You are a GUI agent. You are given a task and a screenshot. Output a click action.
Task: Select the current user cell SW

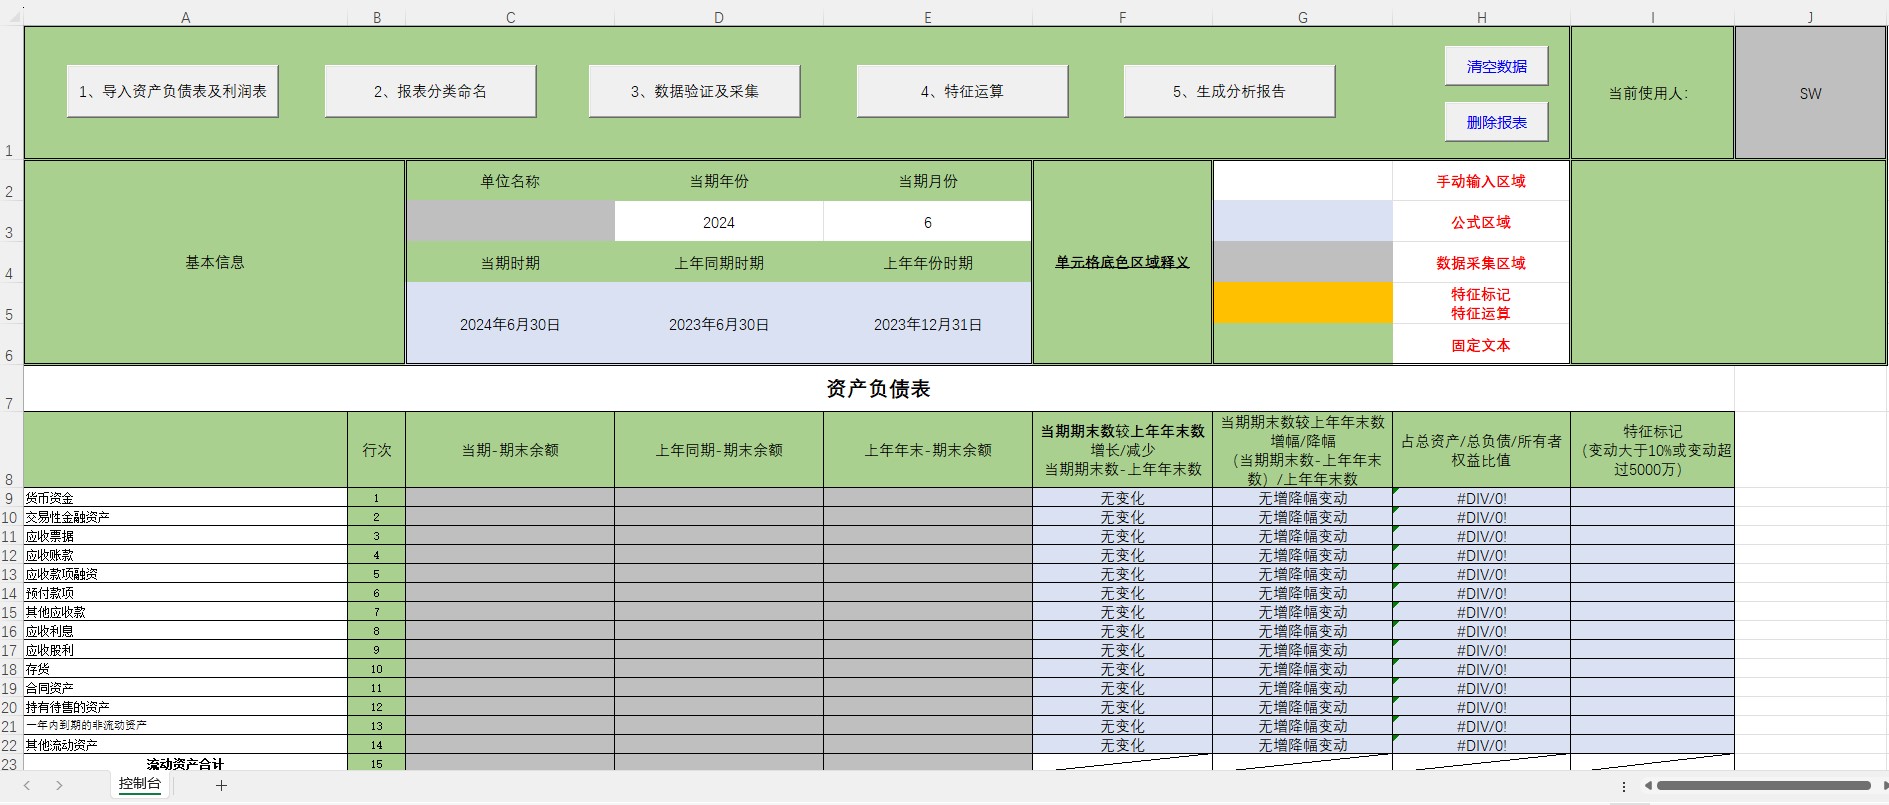pyautogui.click(x=1810, y=93)
